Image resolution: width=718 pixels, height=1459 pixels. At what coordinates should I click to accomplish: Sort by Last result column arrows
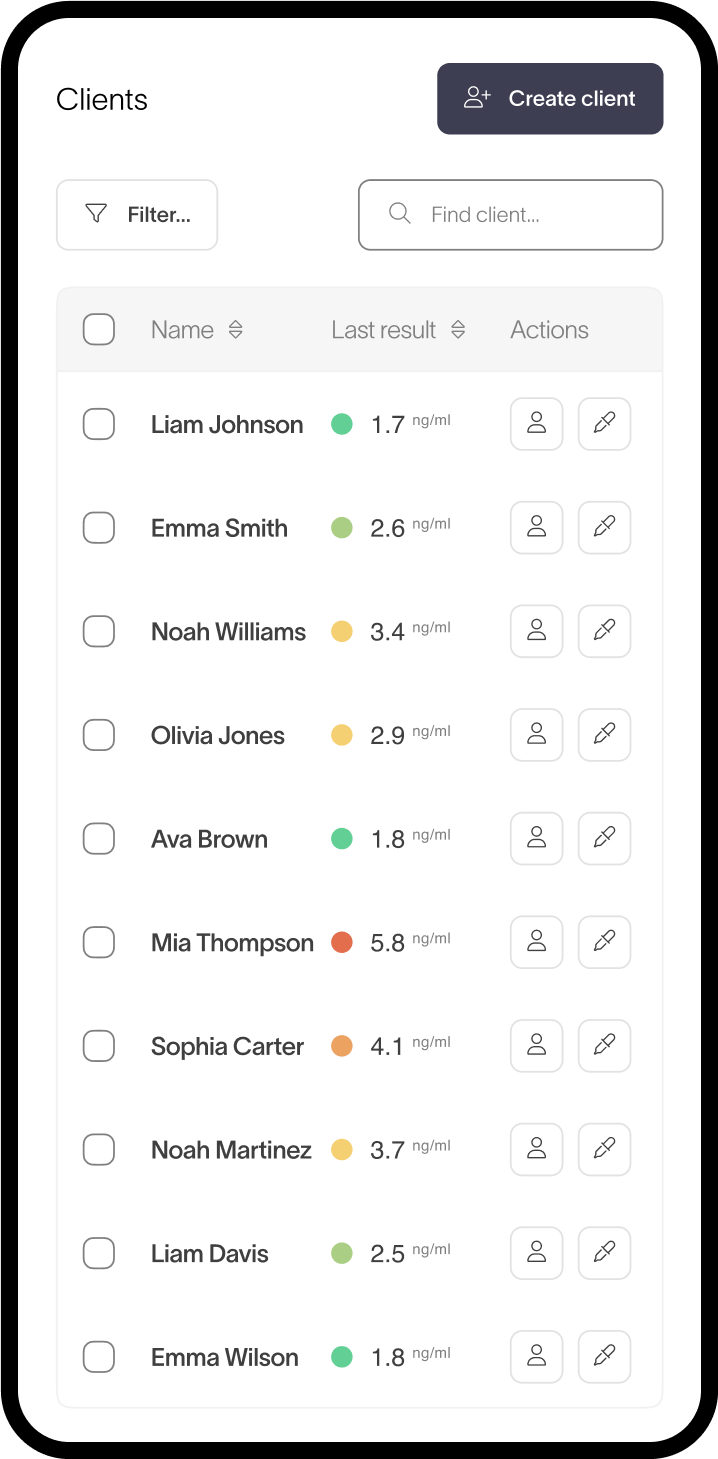tap(458, 330)
